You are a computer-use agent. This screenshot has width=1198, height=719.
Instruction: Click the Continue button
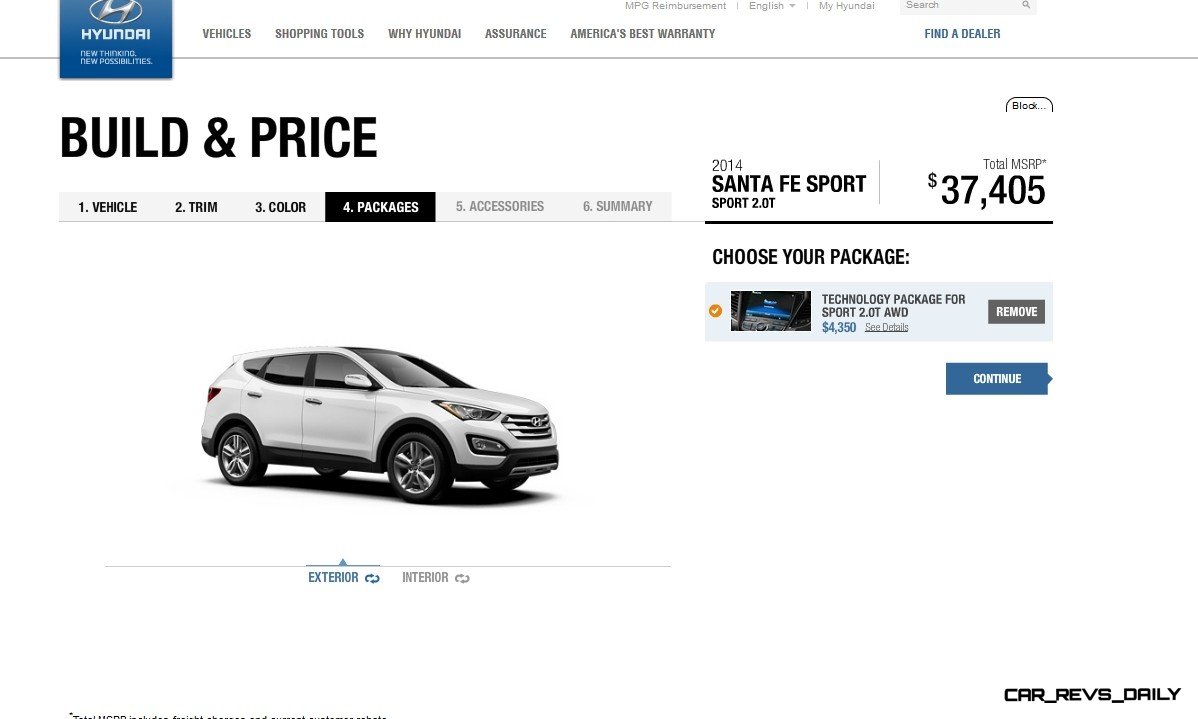[x=998, y=379]
